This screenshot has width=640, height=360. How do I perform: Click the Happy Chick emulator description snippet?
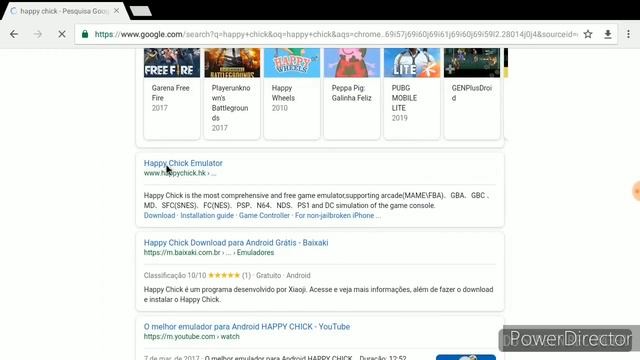pos(317,200)
